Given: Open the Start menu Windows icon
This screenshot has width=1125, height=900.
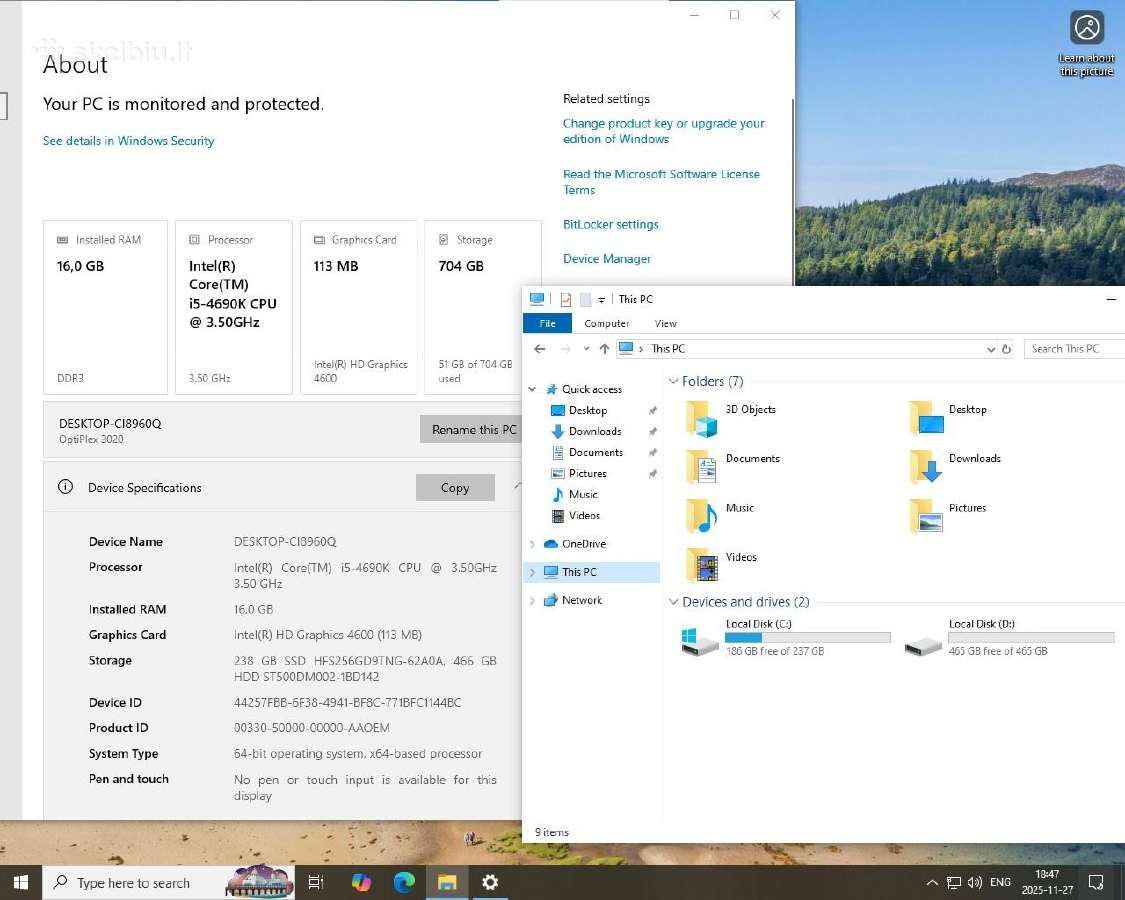Looking at the screenshot, I should tap(21, 882).
